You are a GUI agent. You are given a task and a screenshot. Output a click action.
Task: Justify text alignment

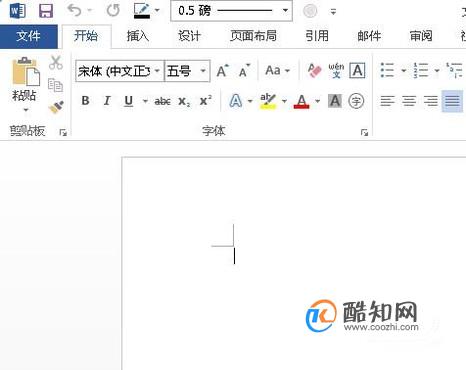452,101
